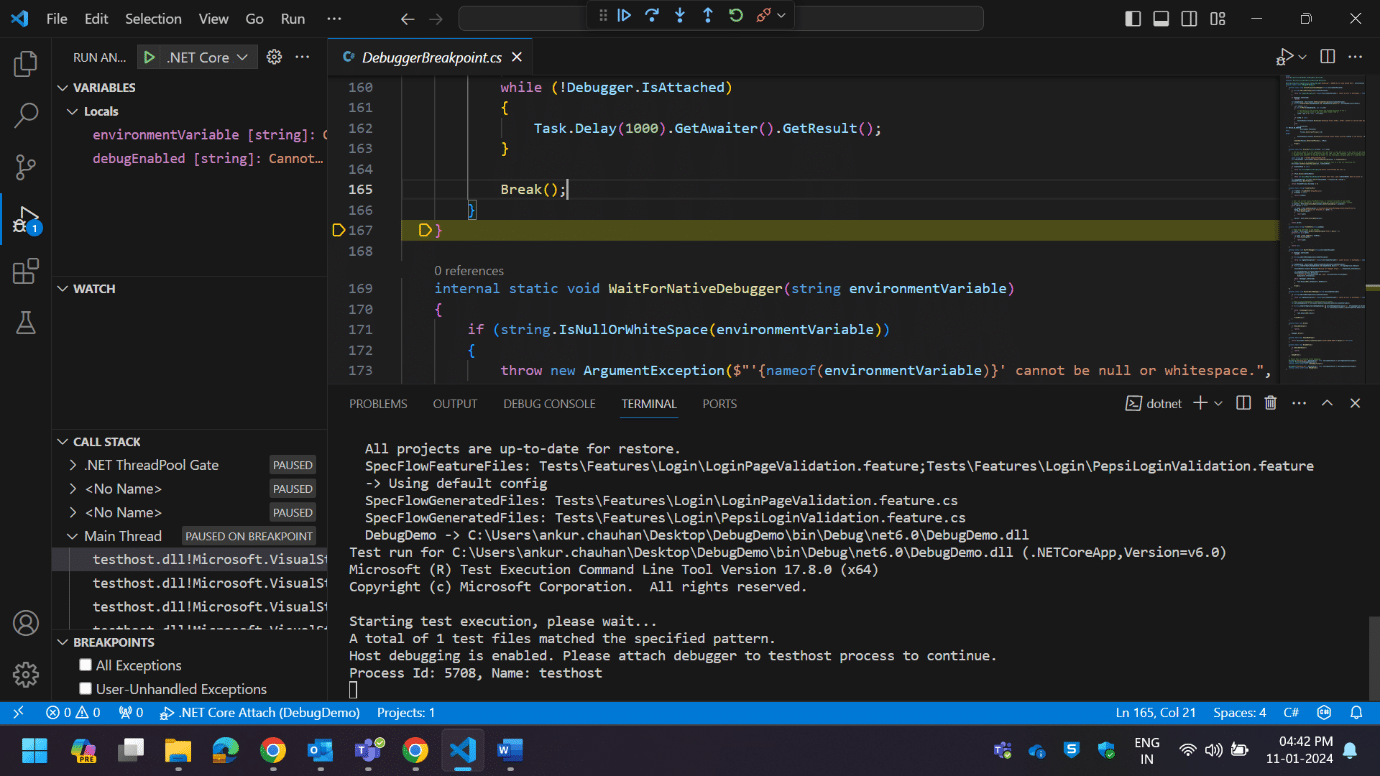The width and height of the screenshot is (1380, 776).
Task: Collapse the Main Thread call stack
Action: coord(73,536)
